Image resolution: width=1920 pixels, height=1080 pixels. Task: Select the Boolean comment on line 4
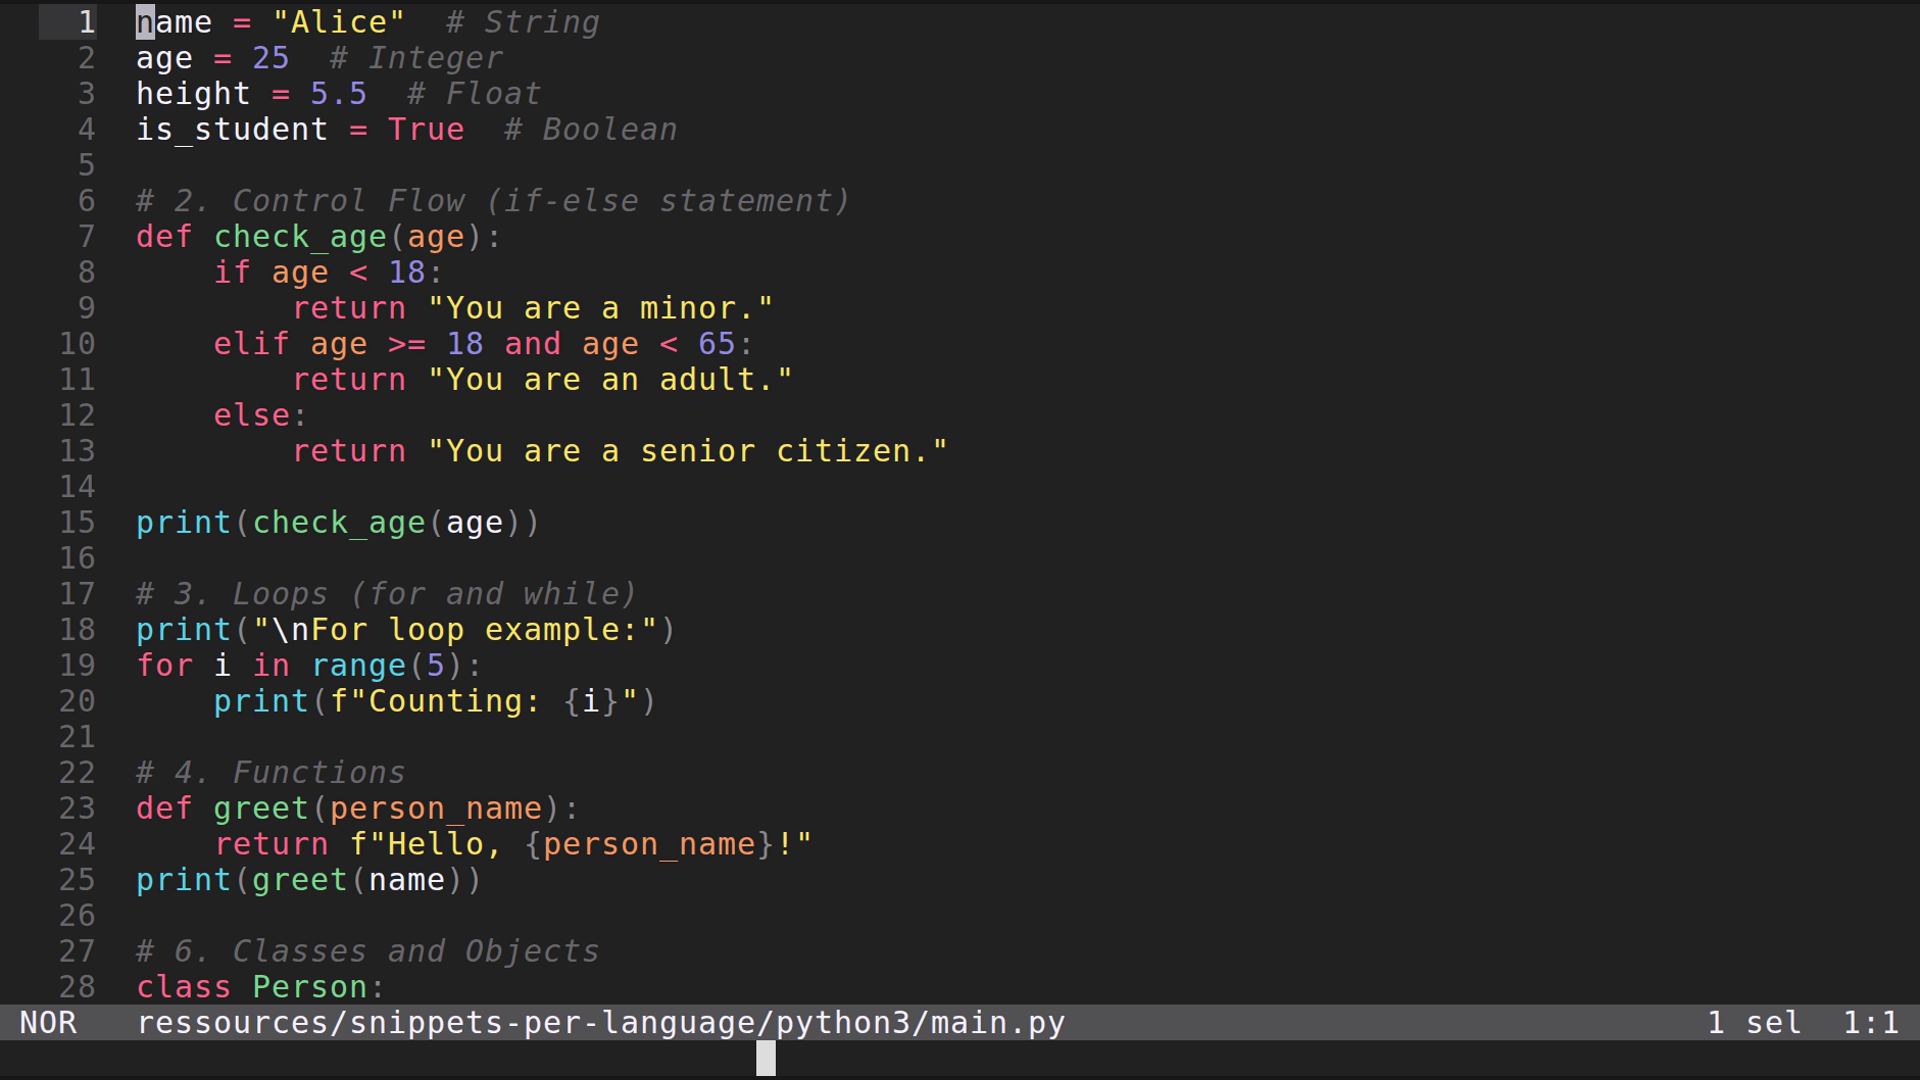click(x=590, y=129)
